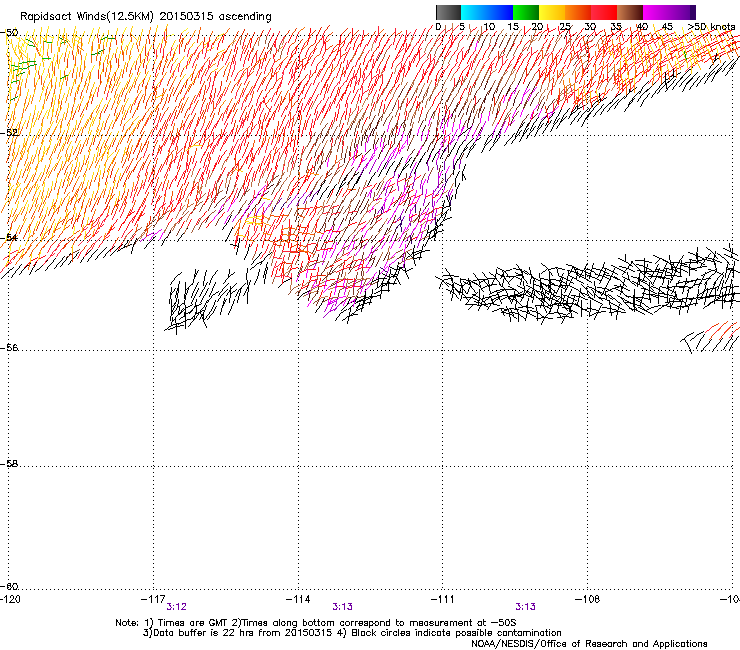The image size is (740, 650).
Task: Select the green 15-20 knots color swatch
Action: tap(526, 12)
